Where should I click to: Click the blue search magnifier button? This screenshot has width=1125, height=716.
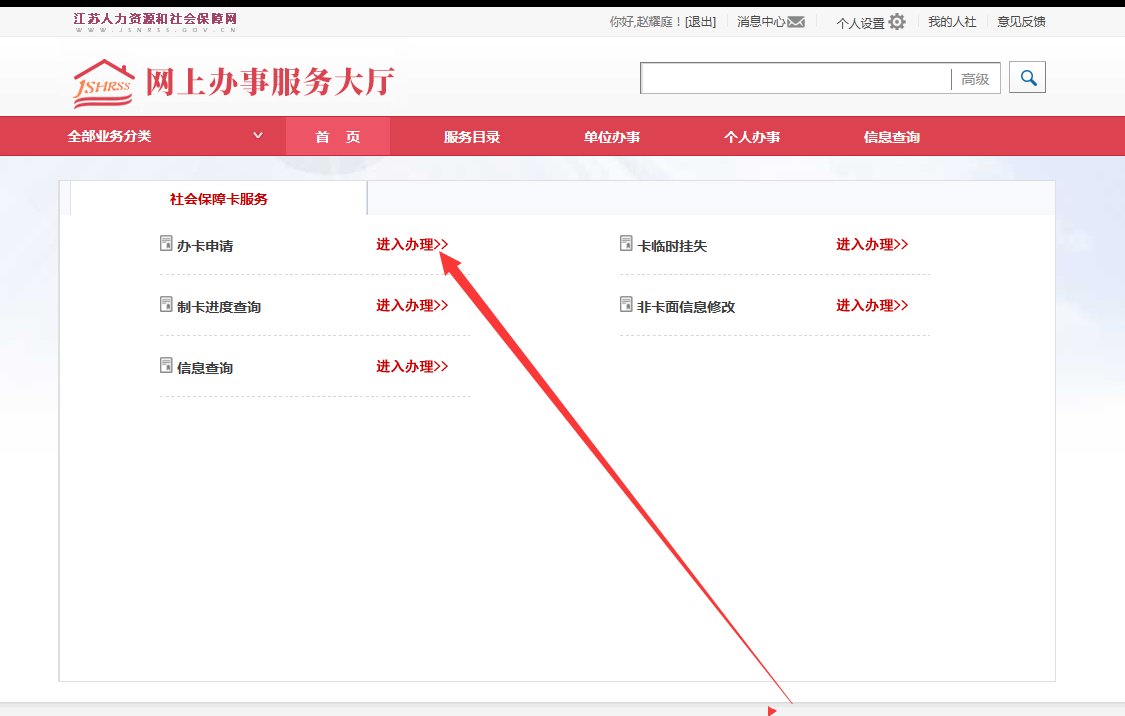pyautogui.click(x=1028, y=77)
